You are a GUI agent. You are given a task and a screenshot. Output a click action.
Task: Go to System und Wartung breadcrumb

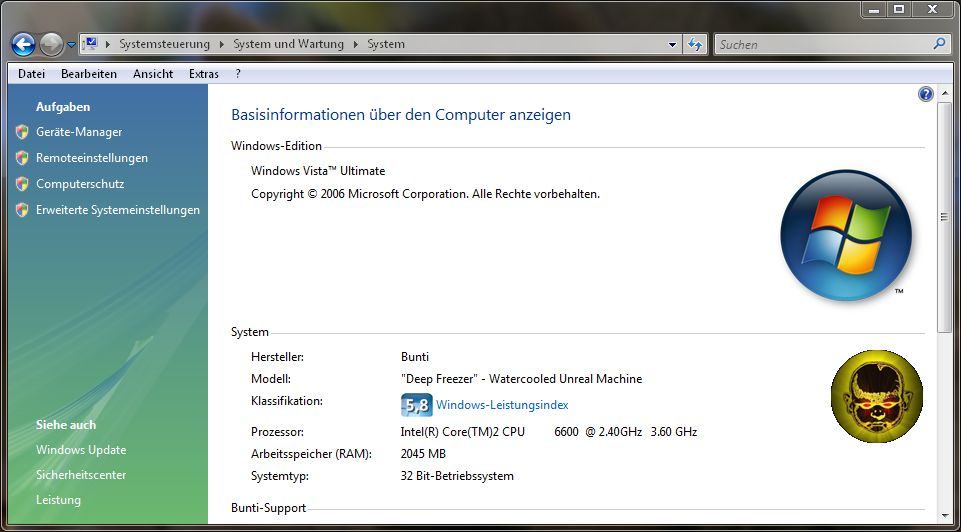click(x=289, y=44)
